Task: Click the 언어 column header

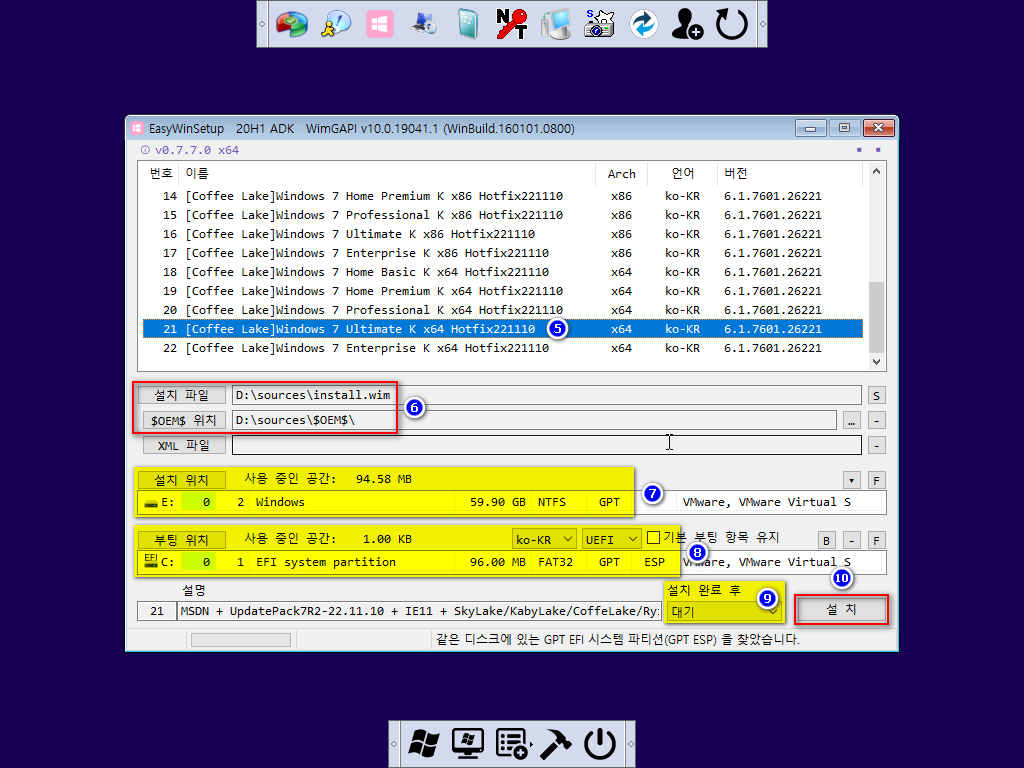Action: pos(682,173)
